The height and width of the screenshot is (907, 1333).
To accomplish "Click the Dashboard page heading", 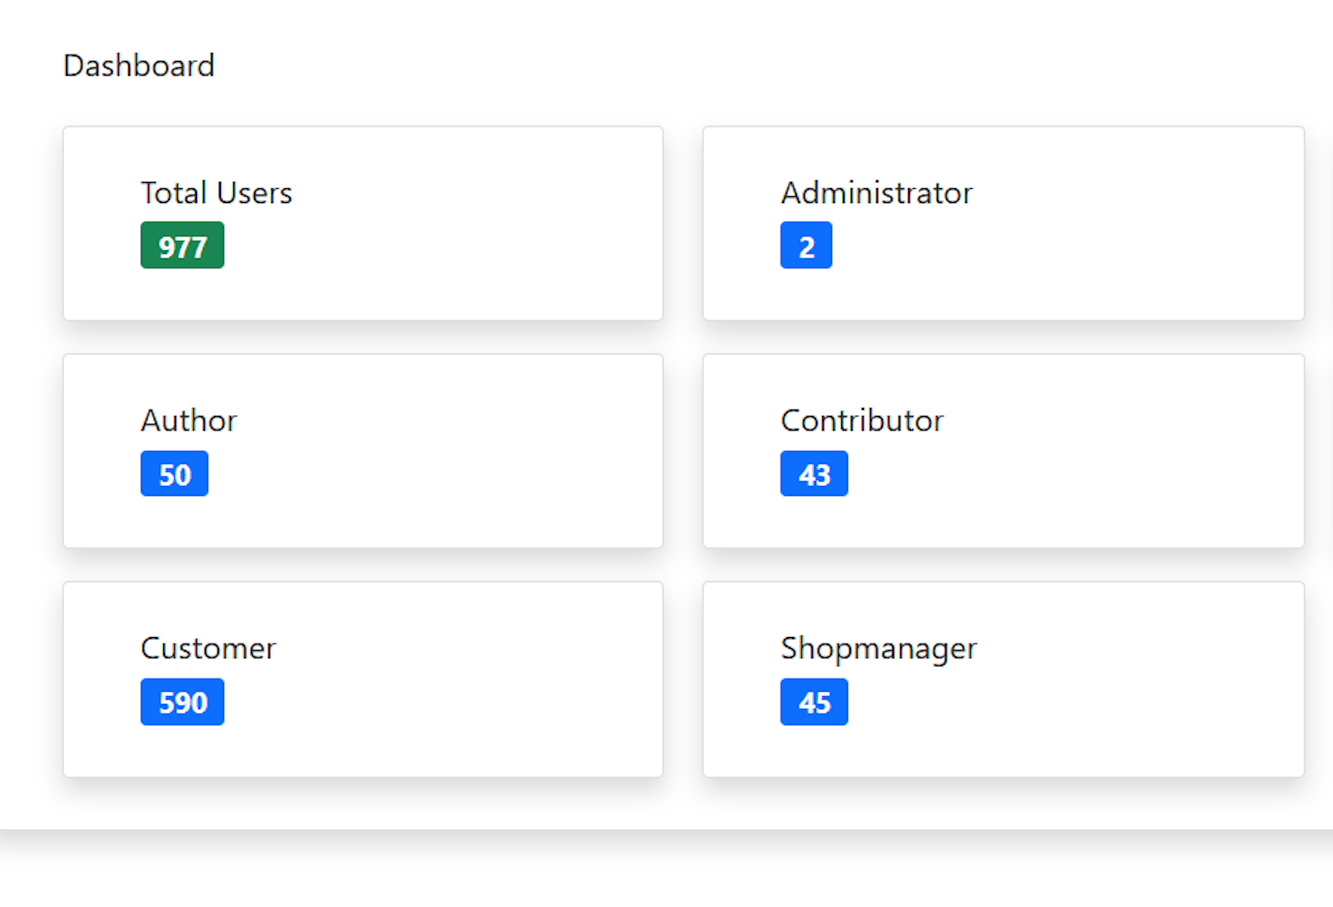I will (139, 65).
